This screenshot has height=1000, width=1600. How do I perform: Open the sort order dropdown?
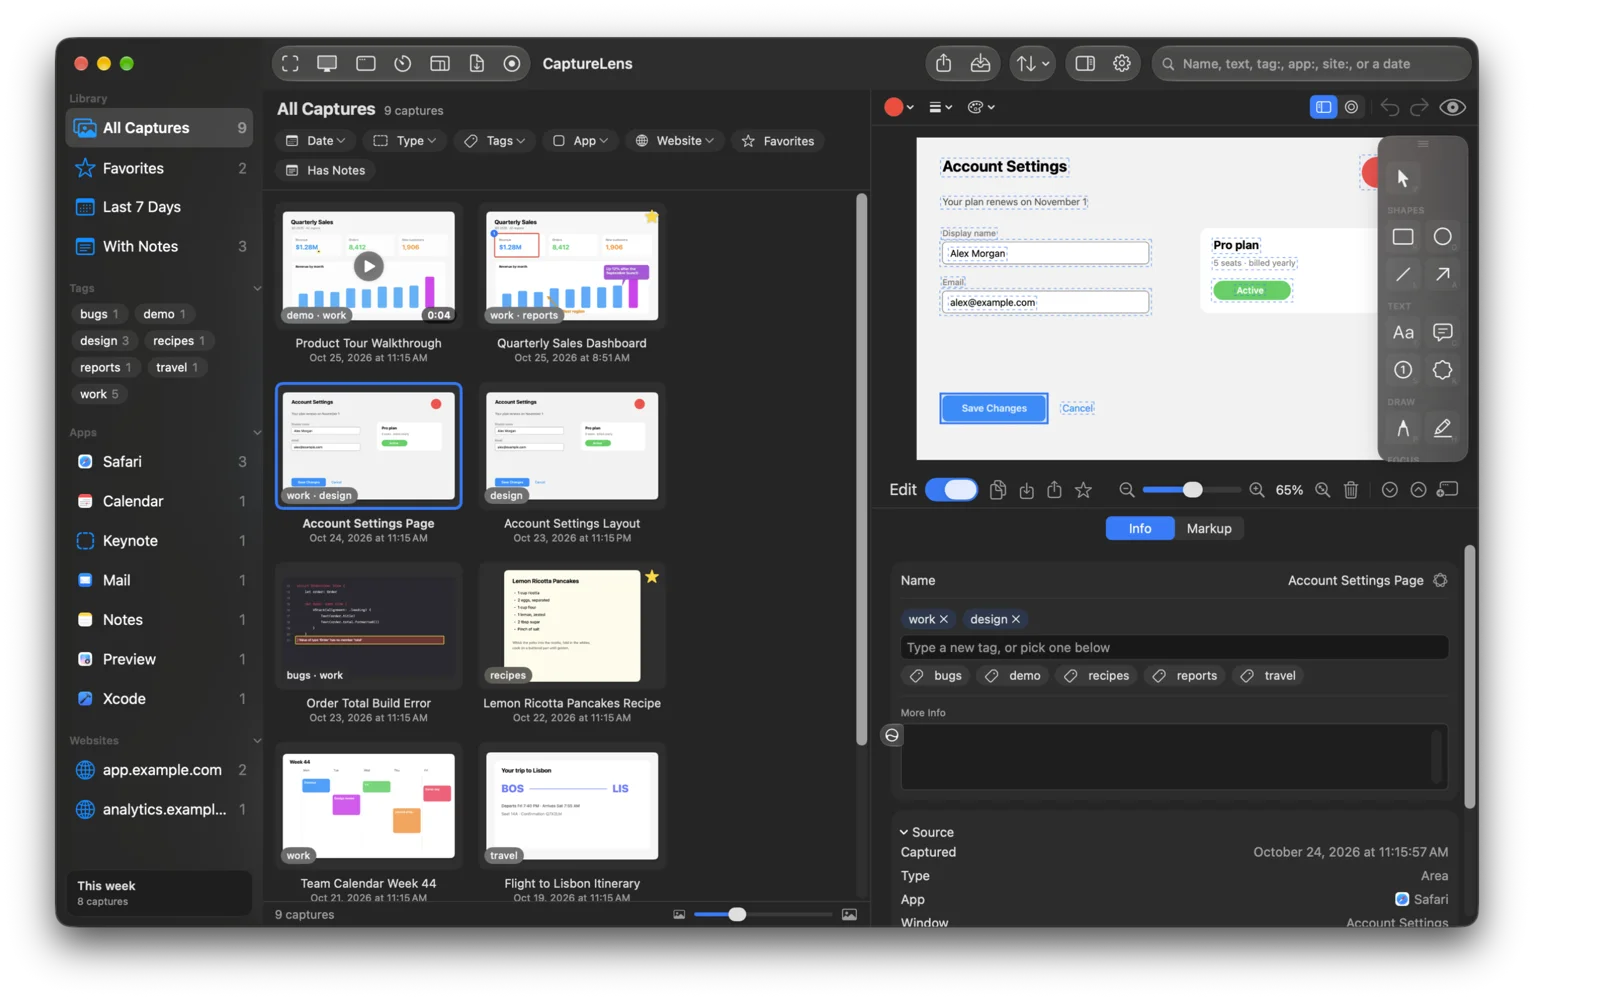[x=1032, y=64]
